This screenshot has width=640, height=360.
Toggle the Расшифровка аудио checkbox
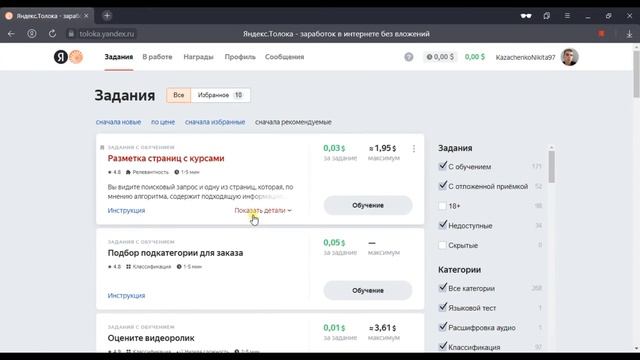click(x=442, y=327)
